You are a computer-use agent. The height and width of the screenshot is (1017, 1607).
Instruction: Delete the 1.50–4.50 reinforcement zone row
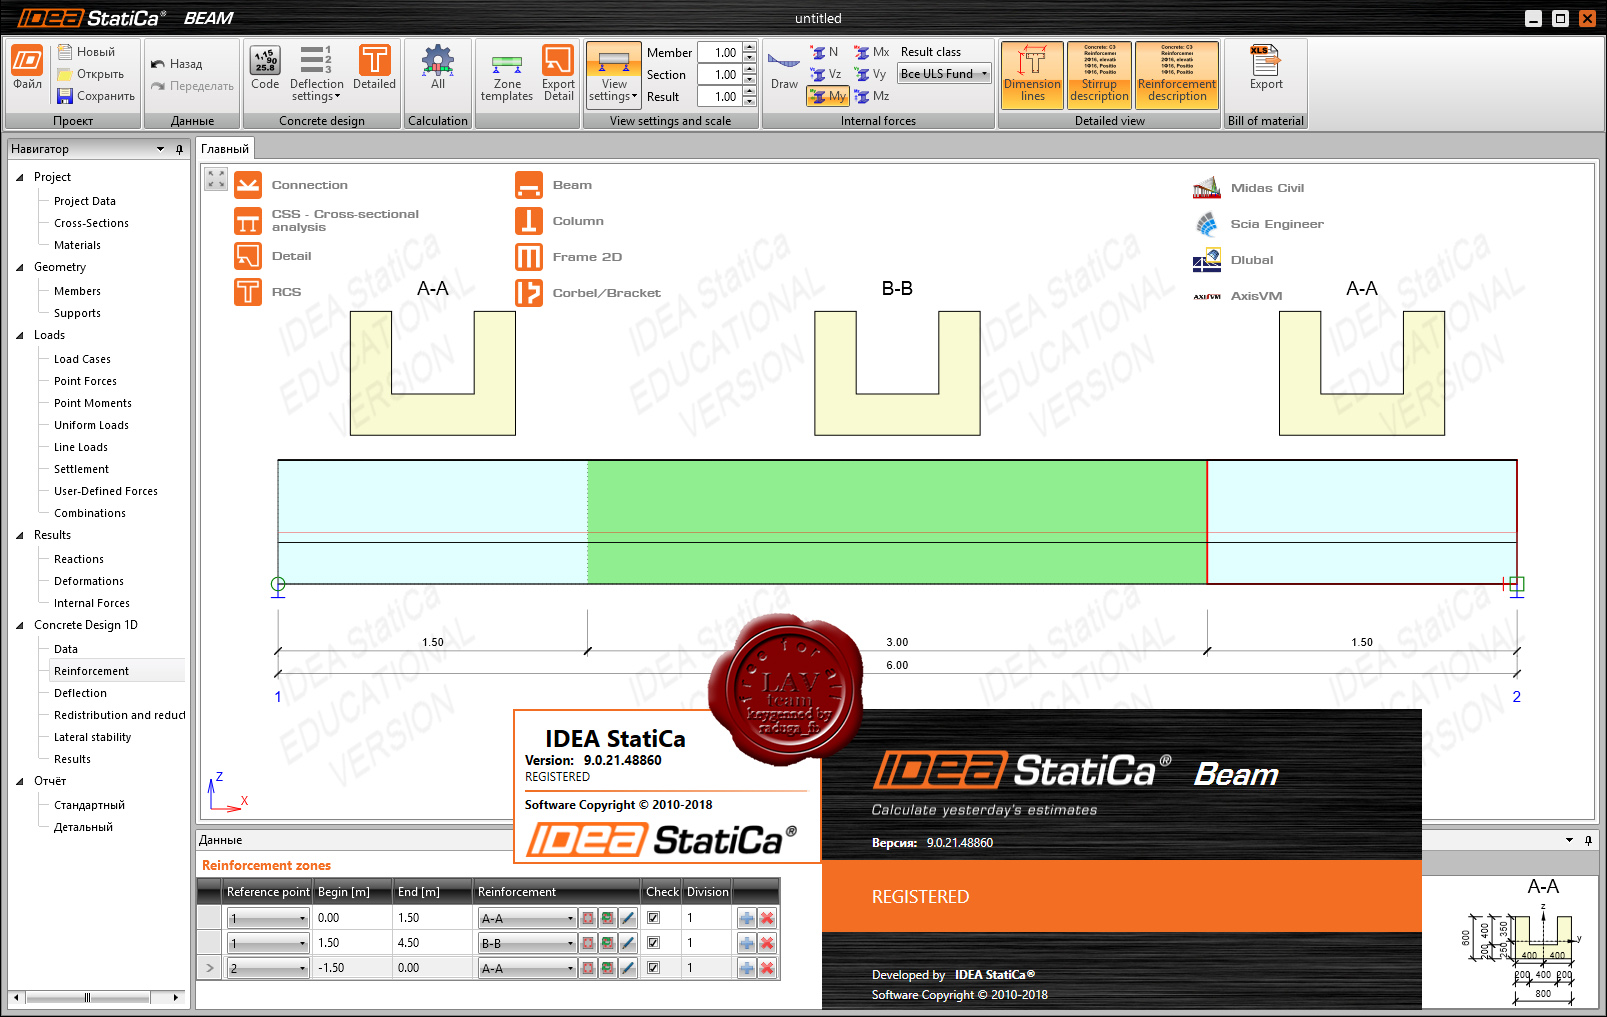pos(767,943)
